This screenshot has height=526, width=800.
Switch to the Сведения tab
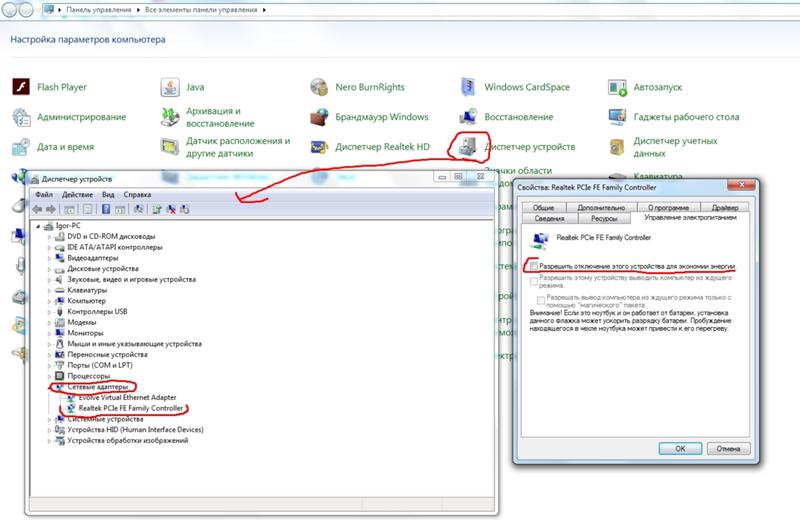click(x=549, y=218)
